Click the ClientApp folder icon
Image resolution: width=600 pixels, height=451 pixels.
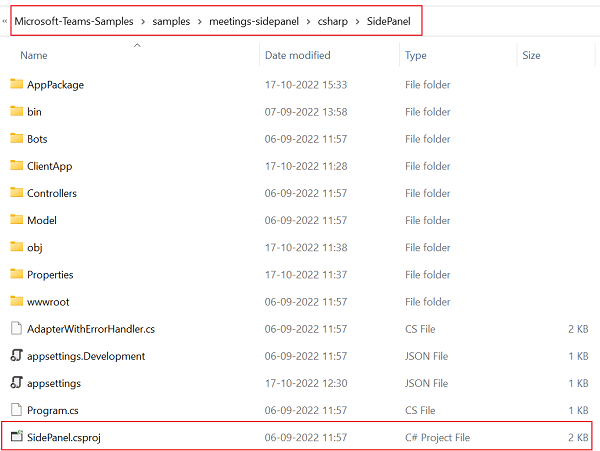tap(16, 165)
